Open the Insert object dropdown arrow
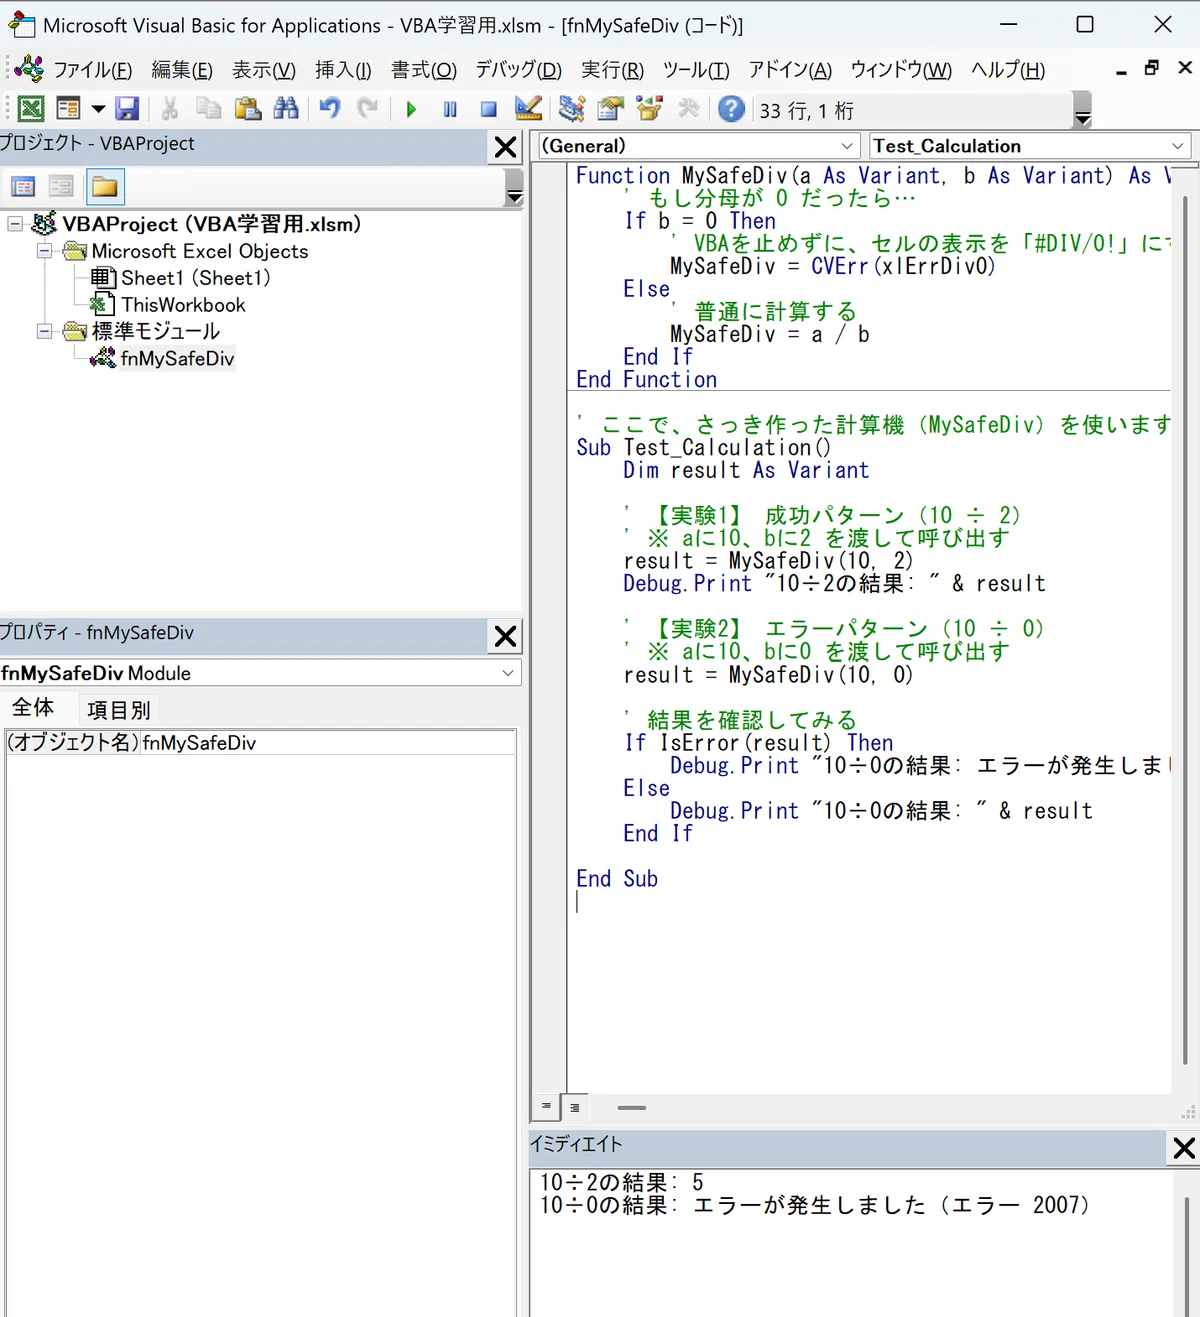Viewport: 1200px width, 1317px height. (x=98, y=109)
